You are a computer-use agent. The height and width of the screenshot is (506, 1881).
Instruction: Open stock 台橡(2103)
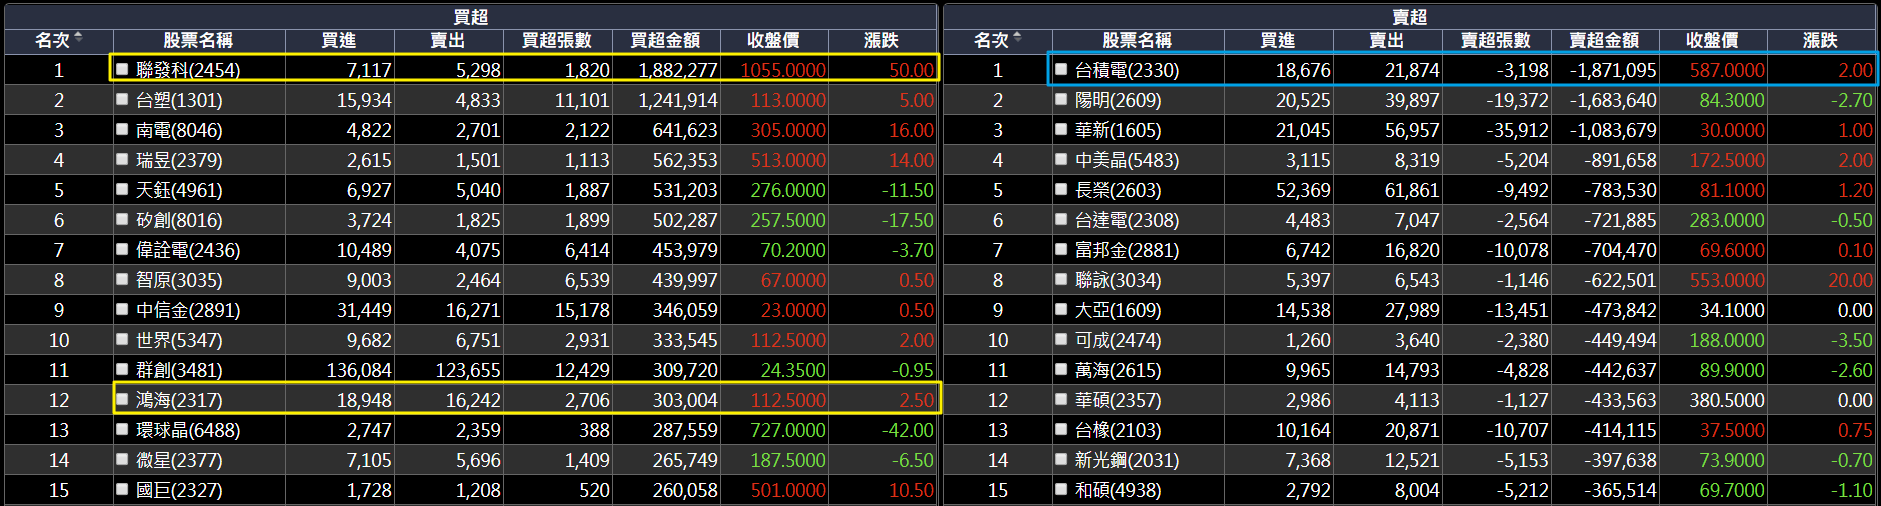pos(1118,430)
